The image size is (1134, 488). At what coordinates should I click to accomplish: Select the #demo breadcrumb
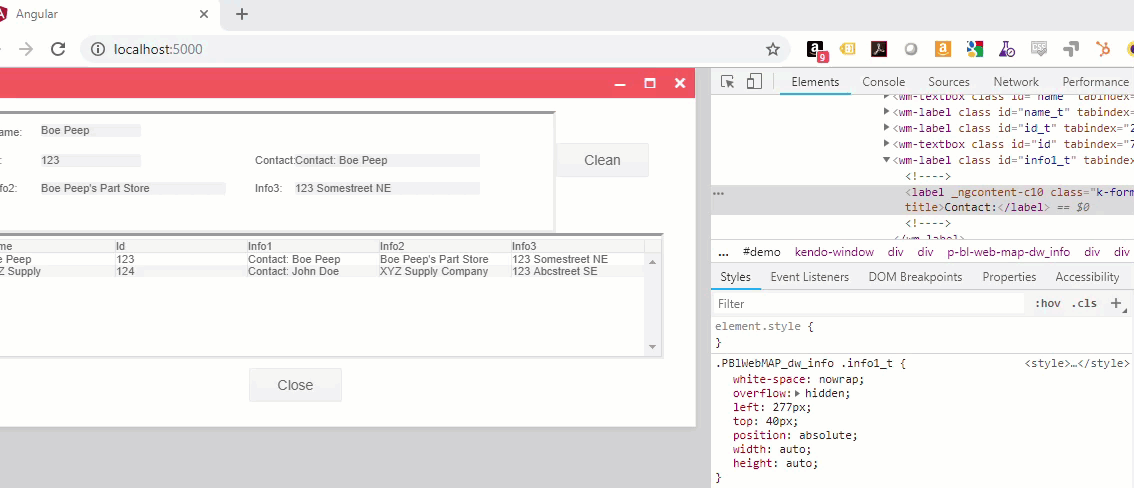(762, 252)
